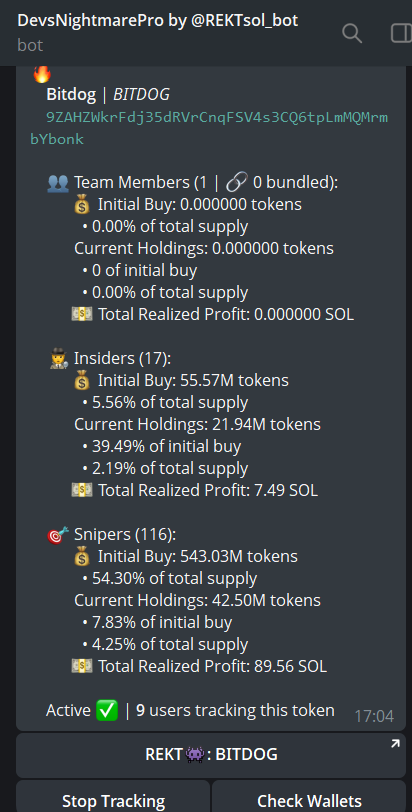Click the Insiders detective emoji
Screen dimensions: 412x812
[x=57, y=358]
